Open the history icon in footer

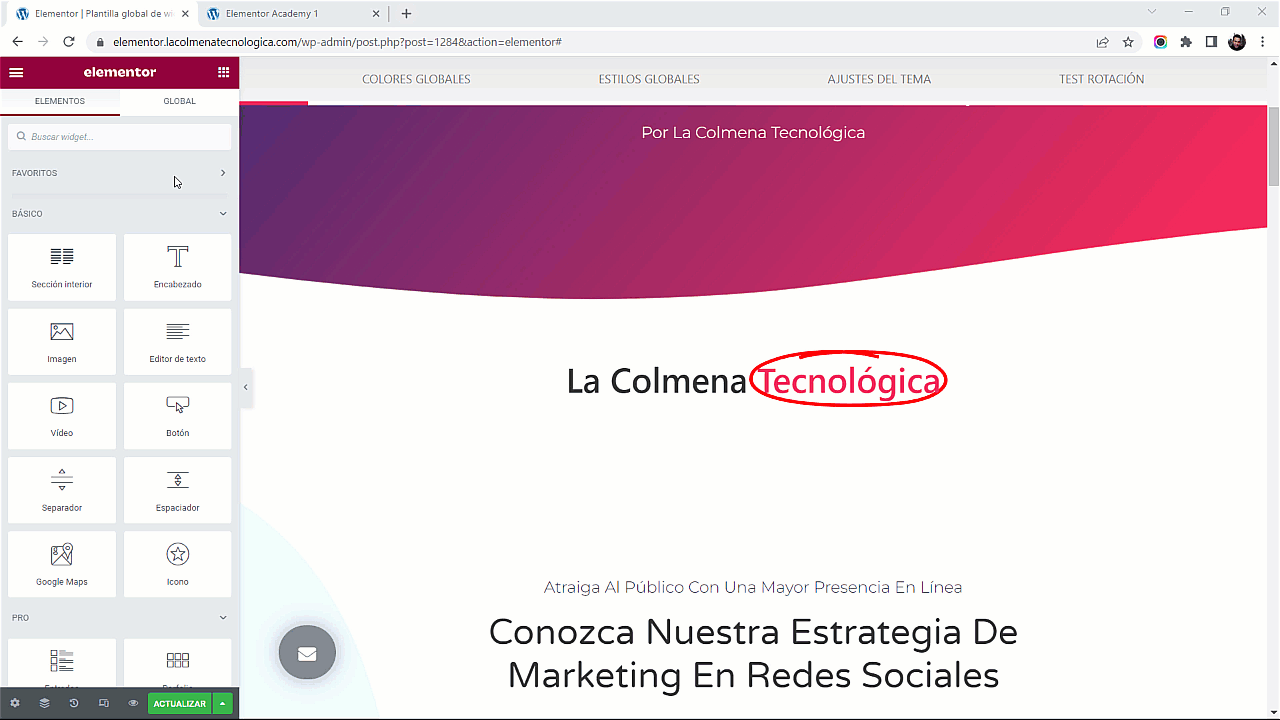[74, 704]
